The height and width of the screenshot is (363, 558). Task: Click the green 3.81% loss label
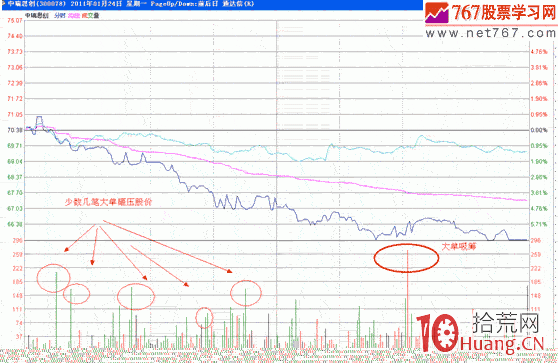pos(539,193)
